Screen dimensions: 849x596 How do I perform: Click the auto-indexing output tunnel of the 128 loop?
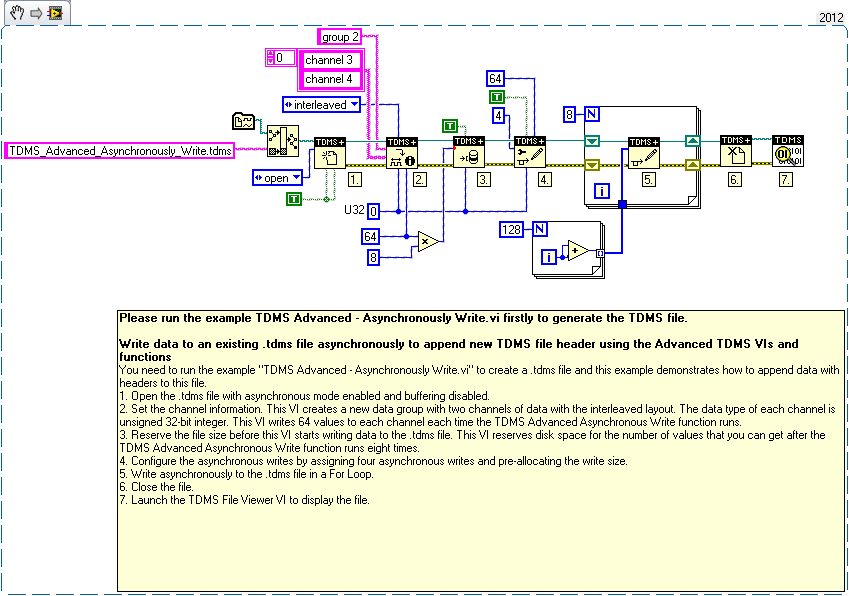click(x=600, y=253)
